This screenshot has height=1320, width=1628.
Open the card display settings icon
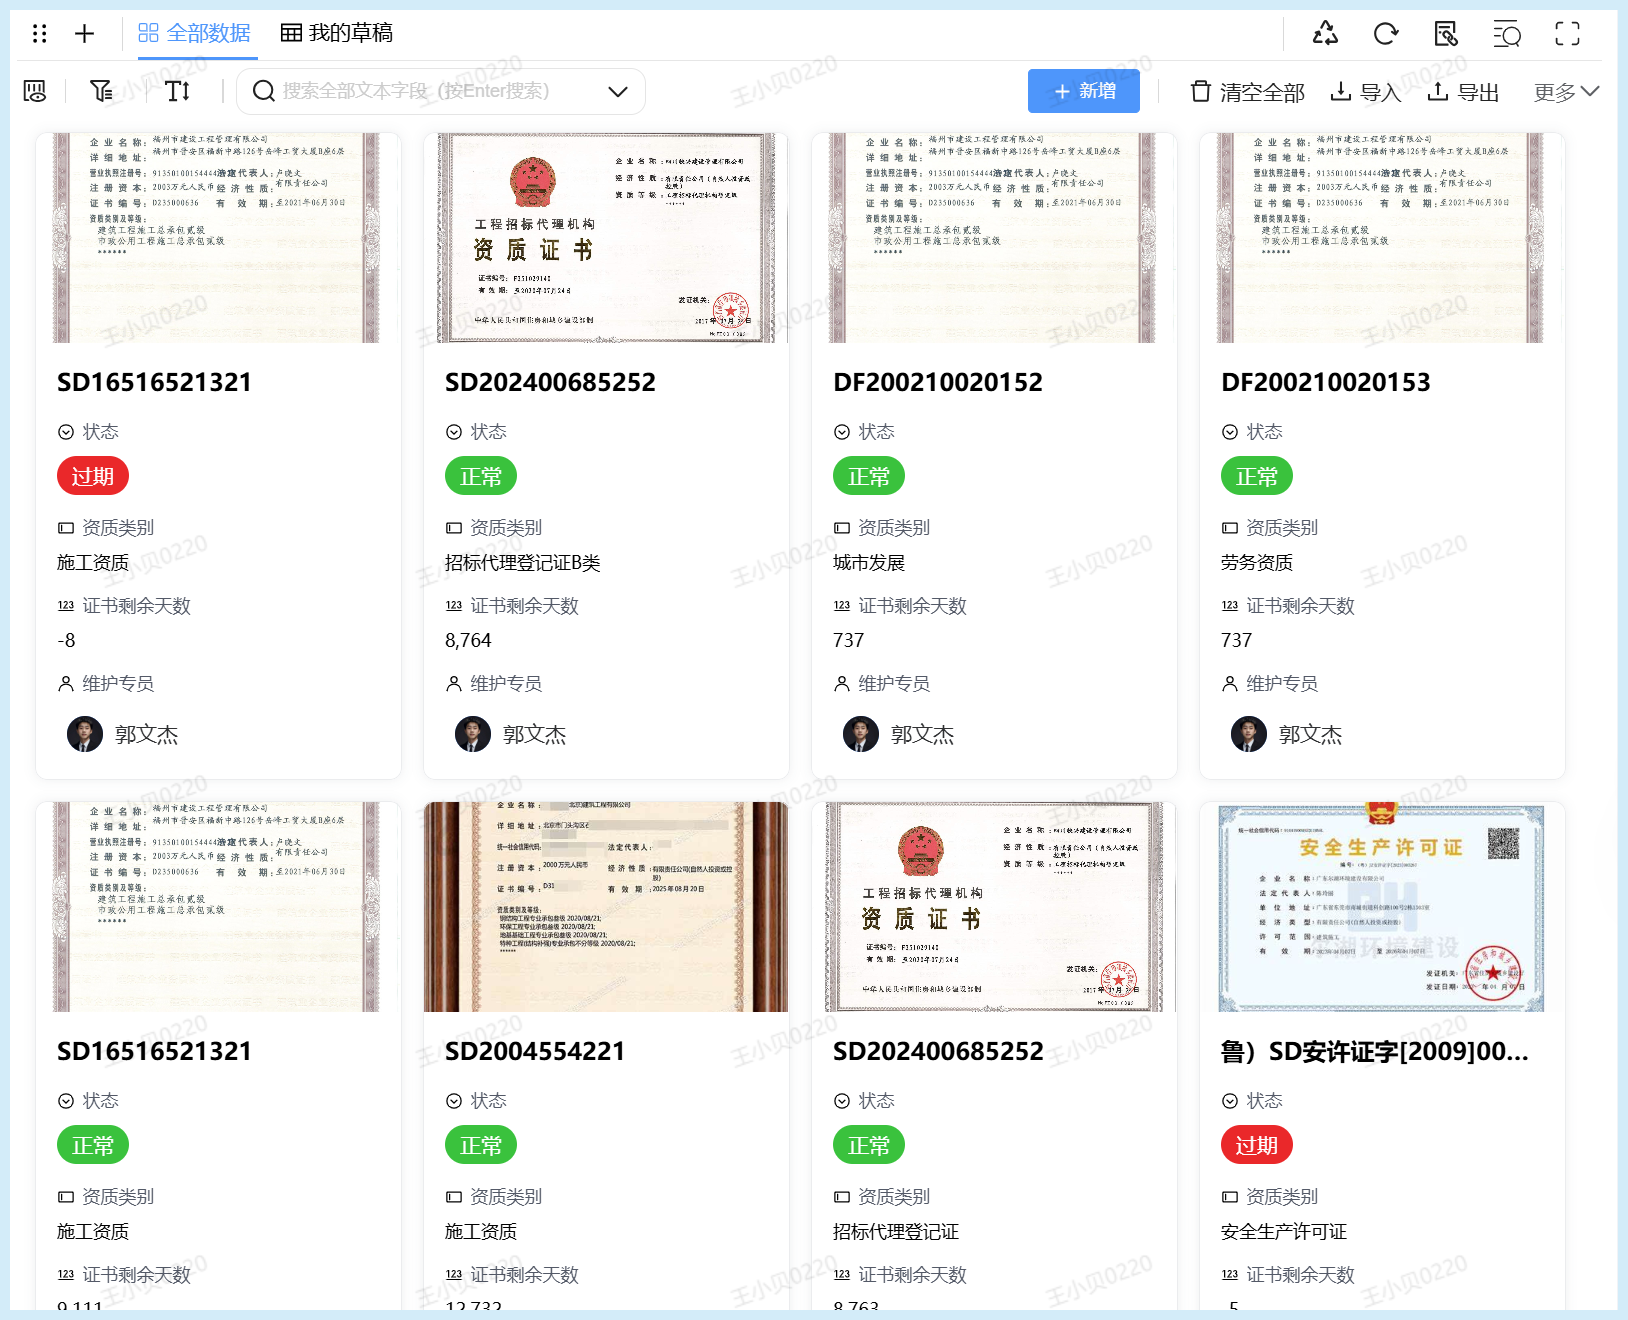coord(35,91)
